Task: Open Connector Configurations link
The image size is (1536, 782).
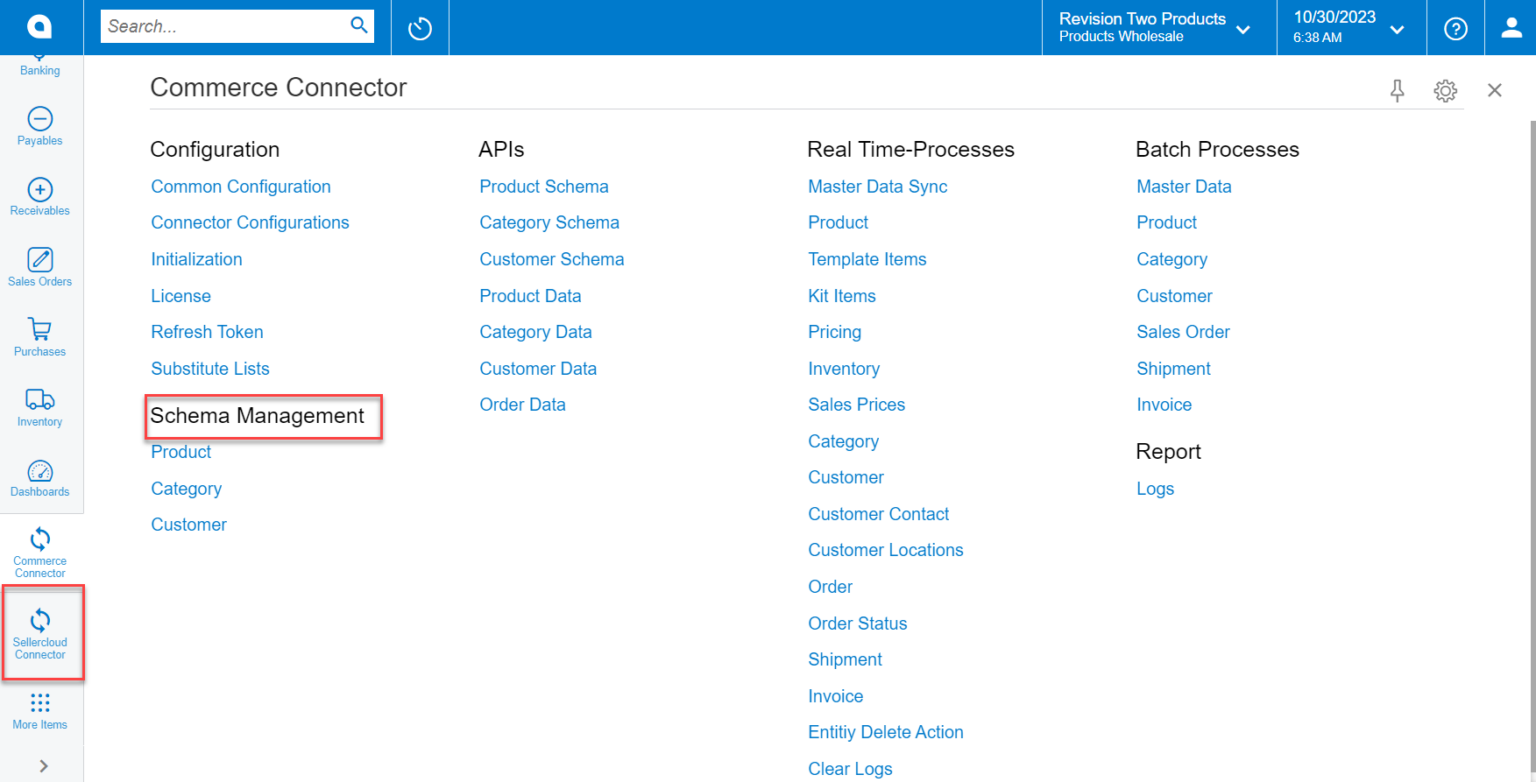Action: tap(250, 223)
